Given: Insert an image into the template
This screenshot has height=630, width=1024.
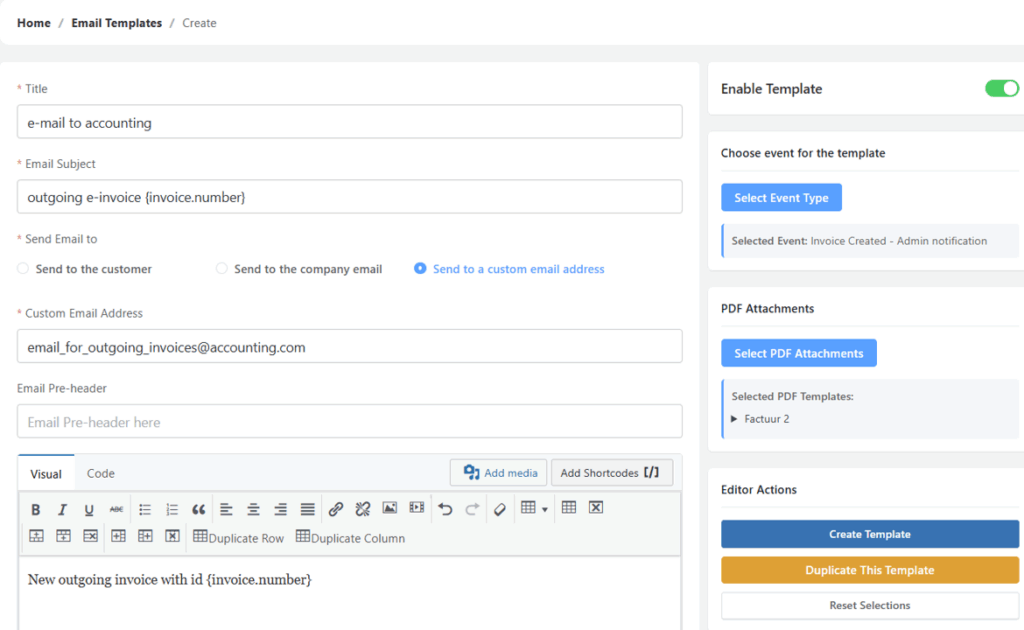Looking at the screenshot, I should pyautogui.click(x=390, y=508).
